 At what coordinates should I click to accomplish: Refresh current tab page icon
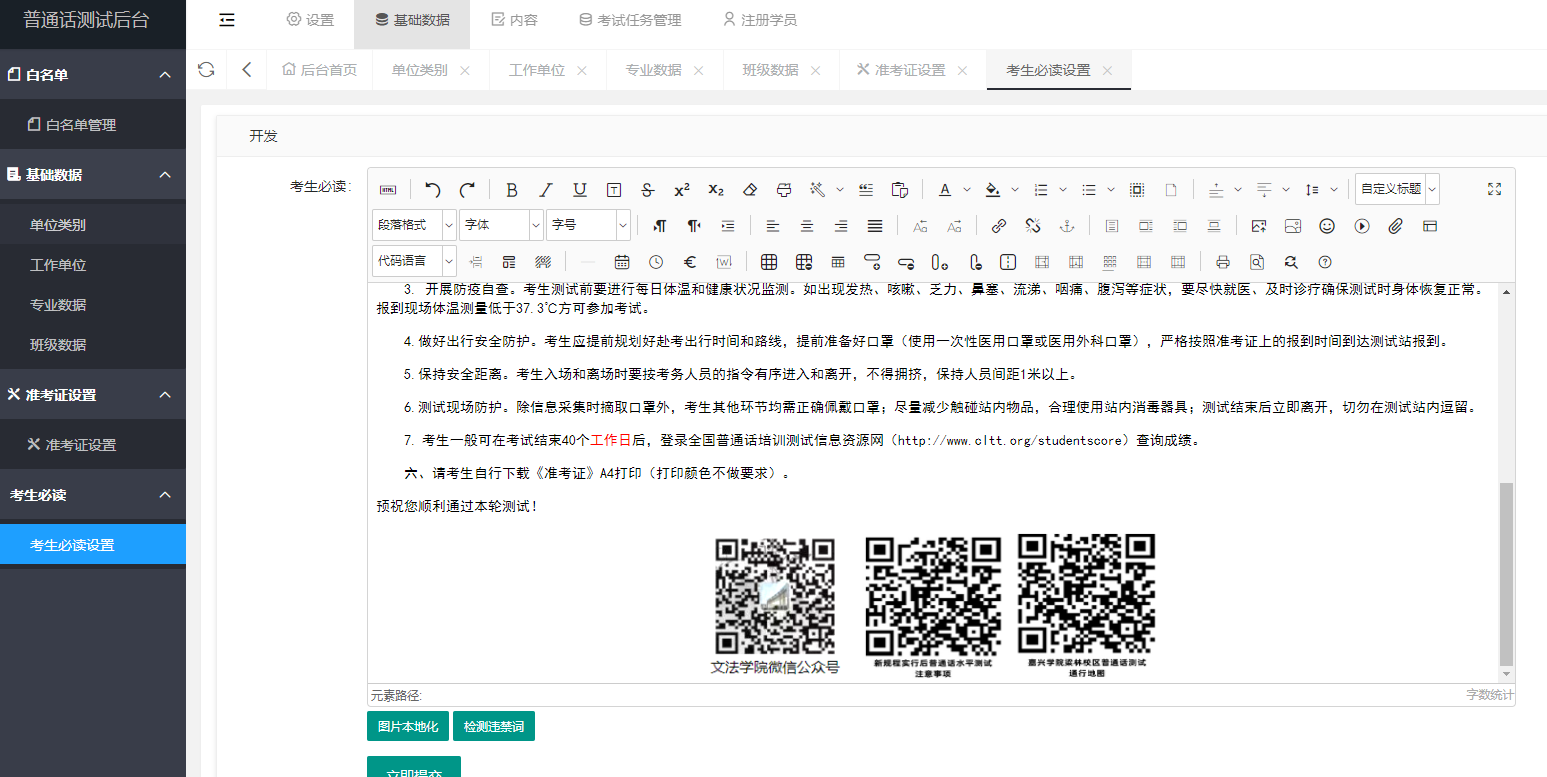(206, 70)
